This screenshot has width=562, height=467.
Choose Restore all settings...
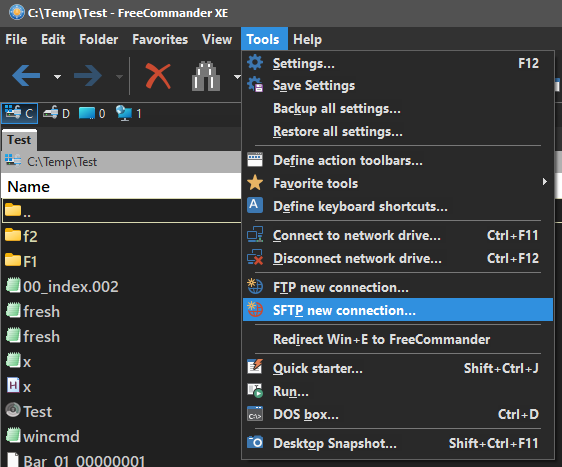[398, 132]
